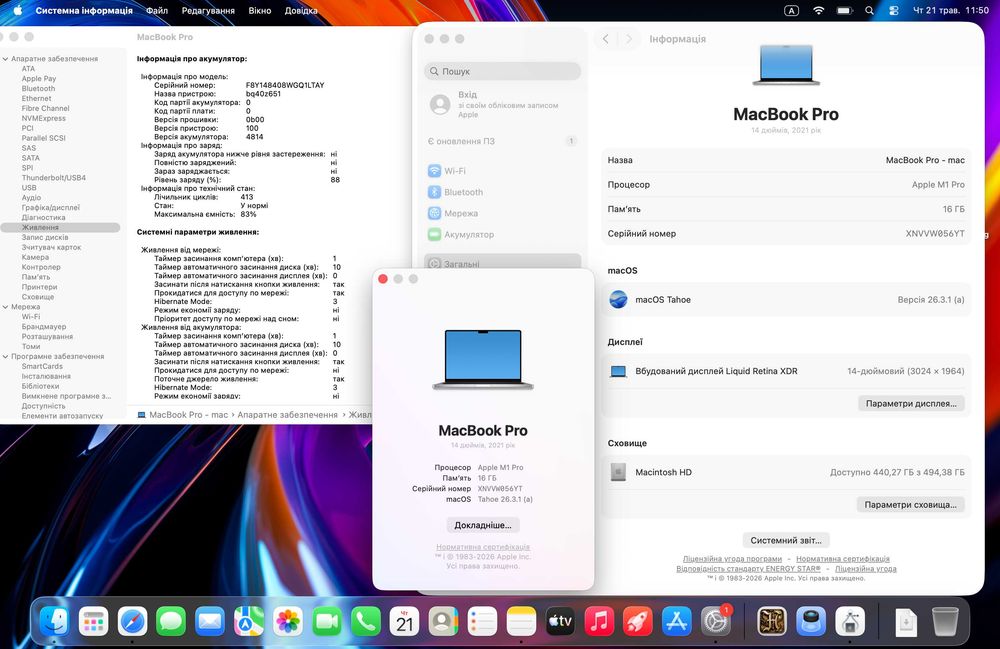Image resolution: width=1000 pixels, height=649 pixels.
Task: Select Thunderbolt/USB4 in hardware list
Action: point(54,178)
